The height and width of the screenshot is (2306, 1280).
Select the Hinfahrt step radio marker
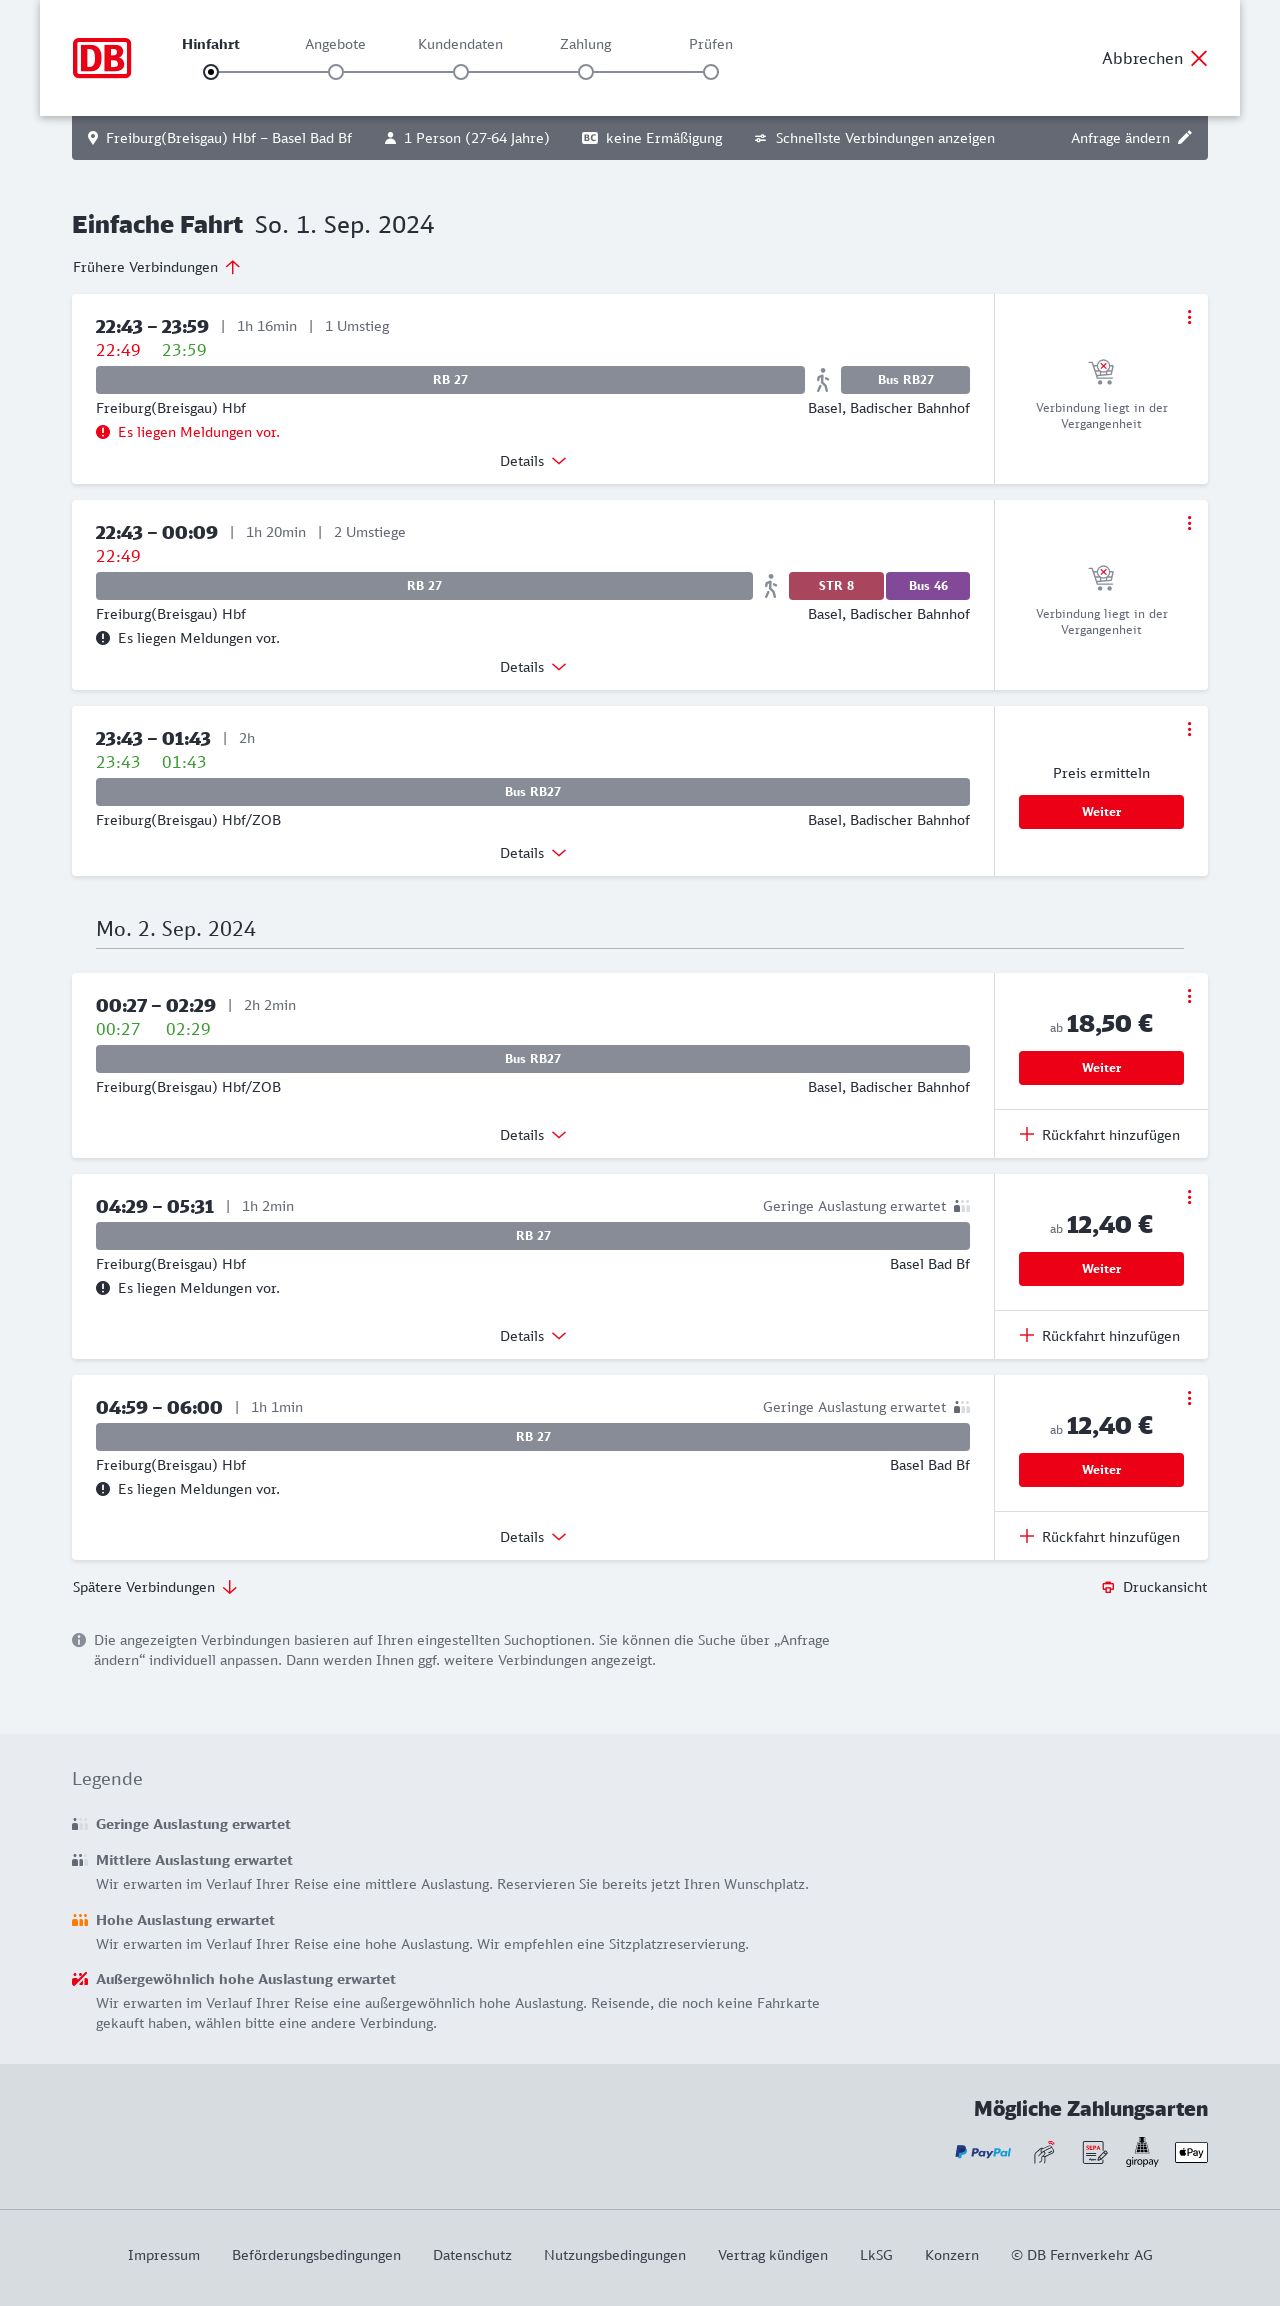211,72
